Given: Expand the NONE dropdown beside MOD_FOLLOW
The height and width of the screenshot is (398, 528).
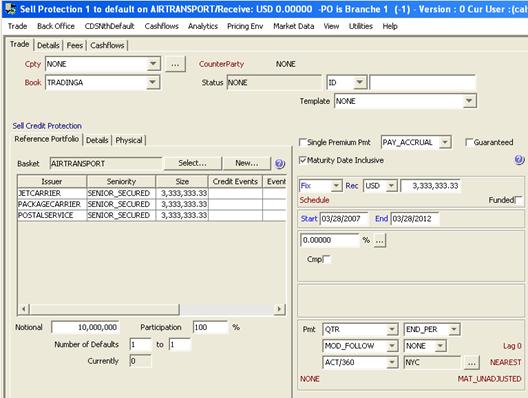Looking at the screenshot, I should click(x=440, y=346).
